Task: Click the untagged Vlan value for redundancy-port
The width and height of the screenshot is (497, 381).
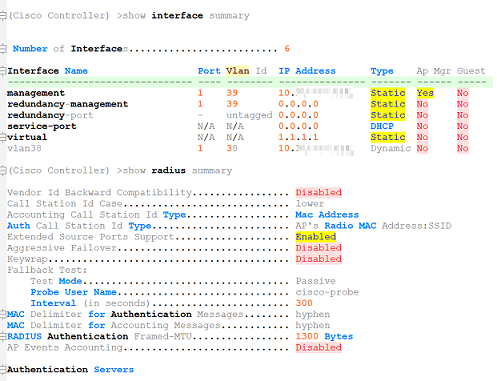Action: click(x=249, y=115)
